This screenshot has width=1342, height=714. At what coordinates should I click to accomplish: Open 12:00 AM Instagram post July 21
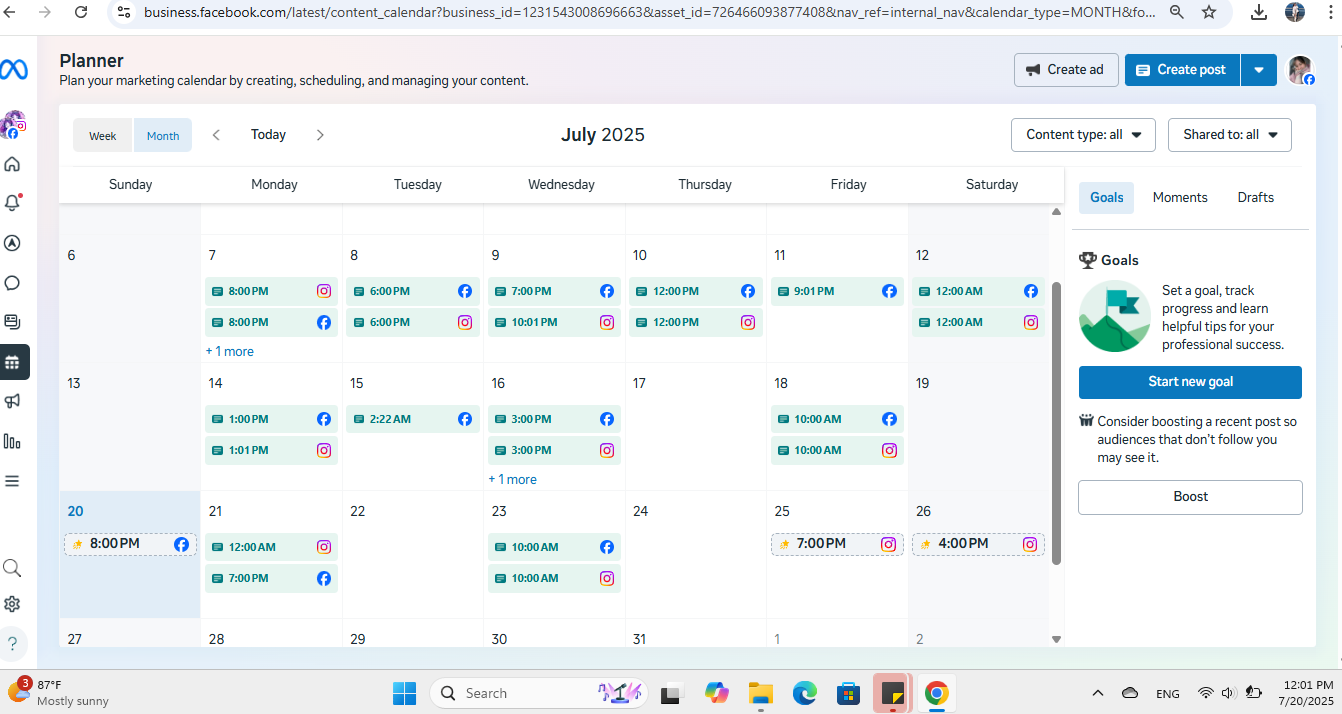pos(271,548)
